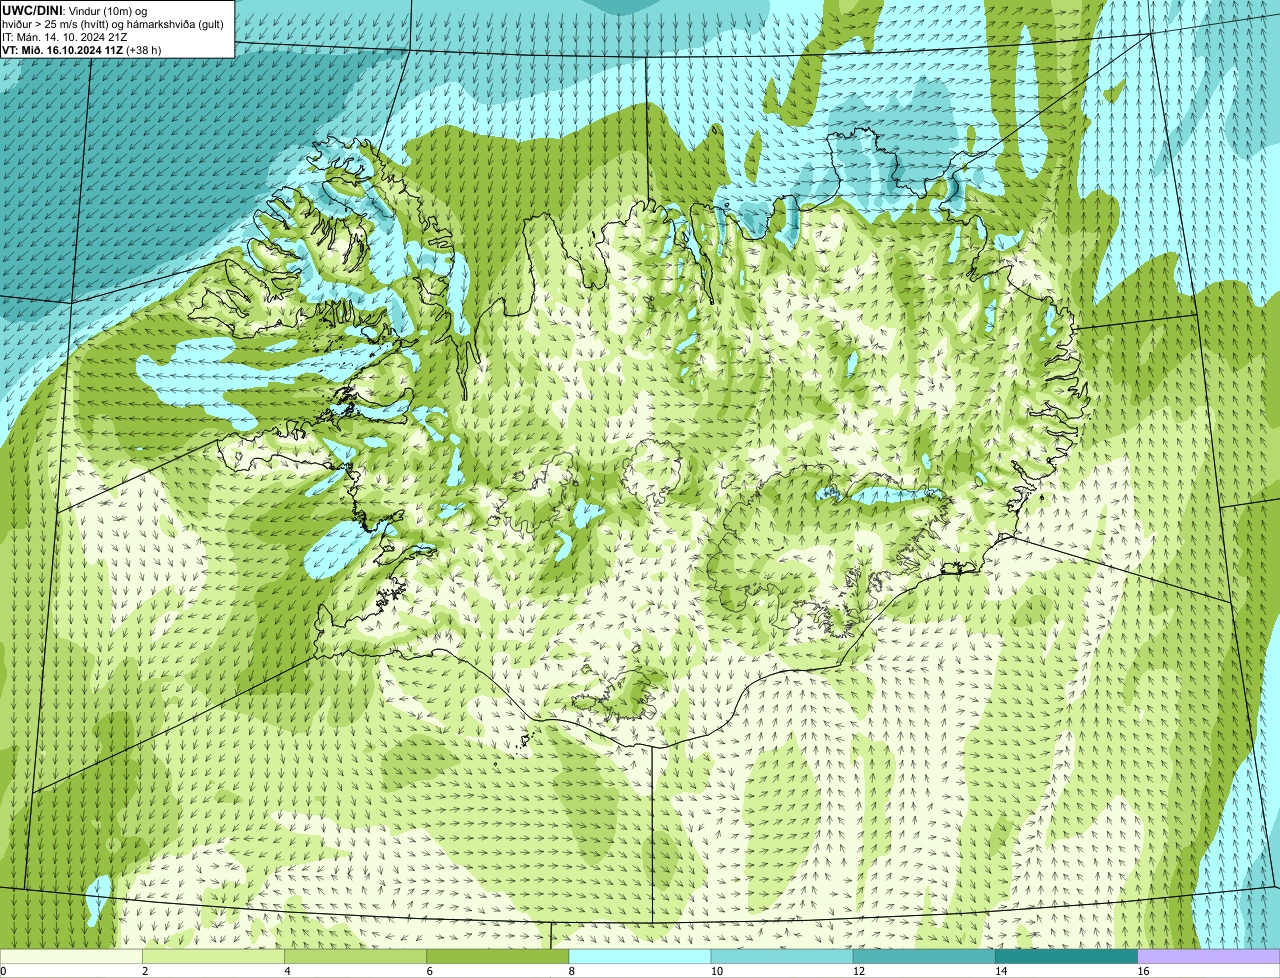
Task: Click the legend scale label '2'
Action: pyautogui.click(x=145, y=971)
